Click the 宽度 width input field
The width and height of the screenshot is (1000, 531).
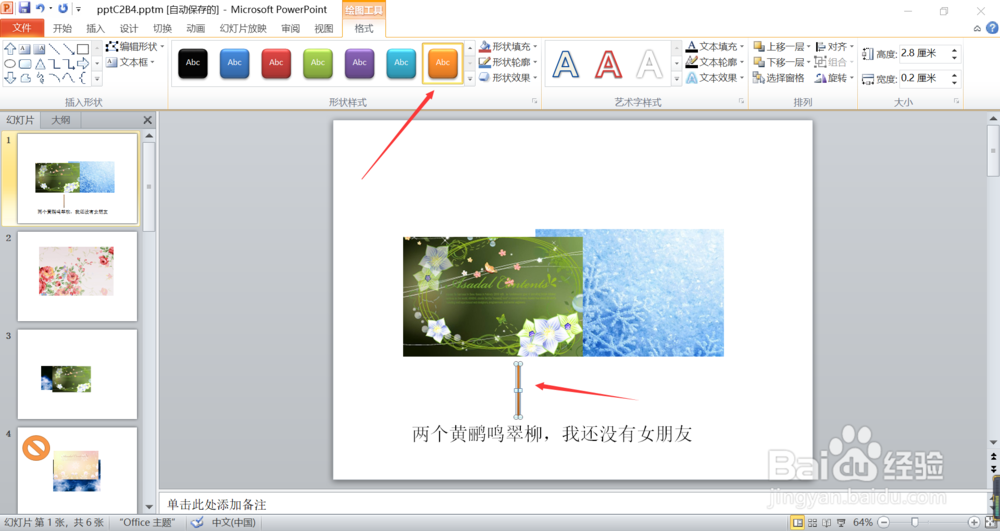pos(924,78)
